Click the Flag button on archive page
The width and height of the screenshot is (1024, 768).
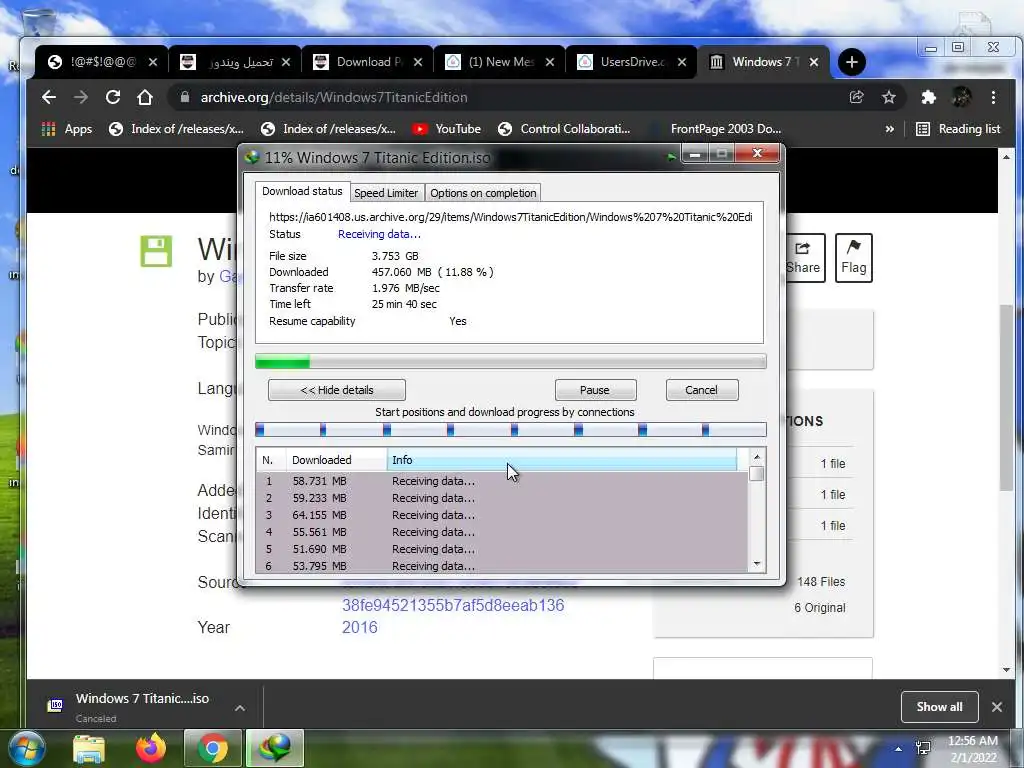click(854, 258)
